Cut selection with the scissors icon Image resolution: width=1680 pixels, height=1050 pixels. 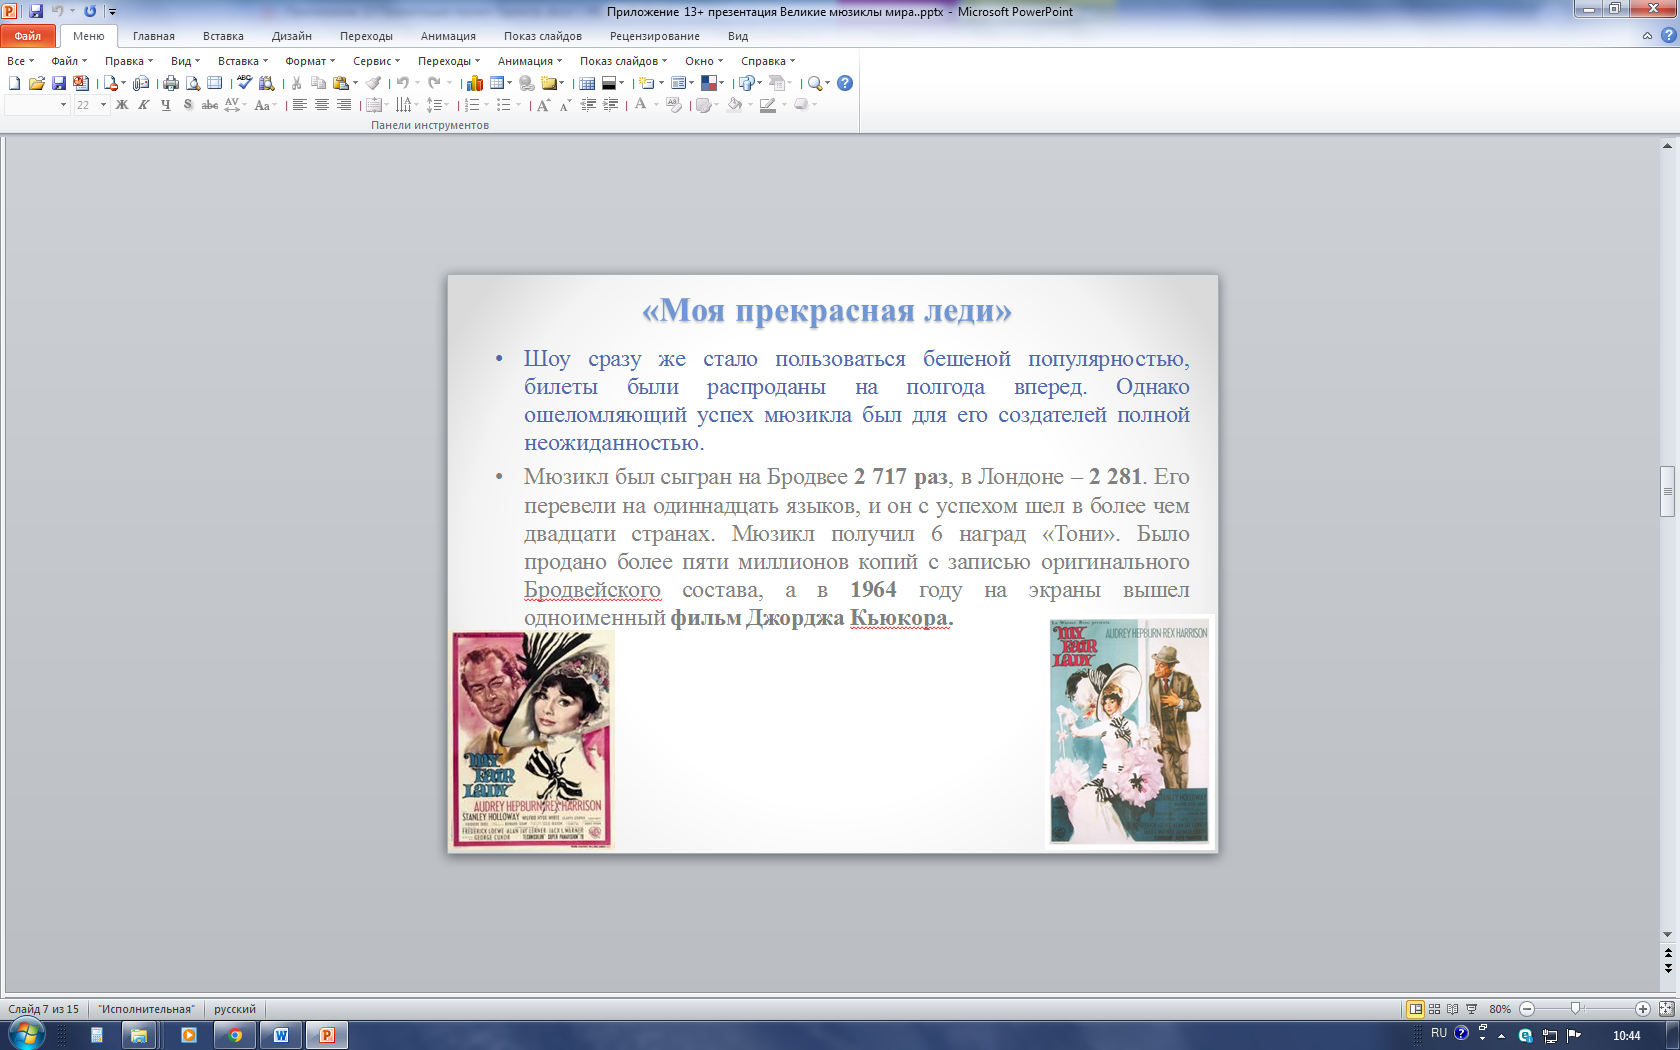point(296,83)
